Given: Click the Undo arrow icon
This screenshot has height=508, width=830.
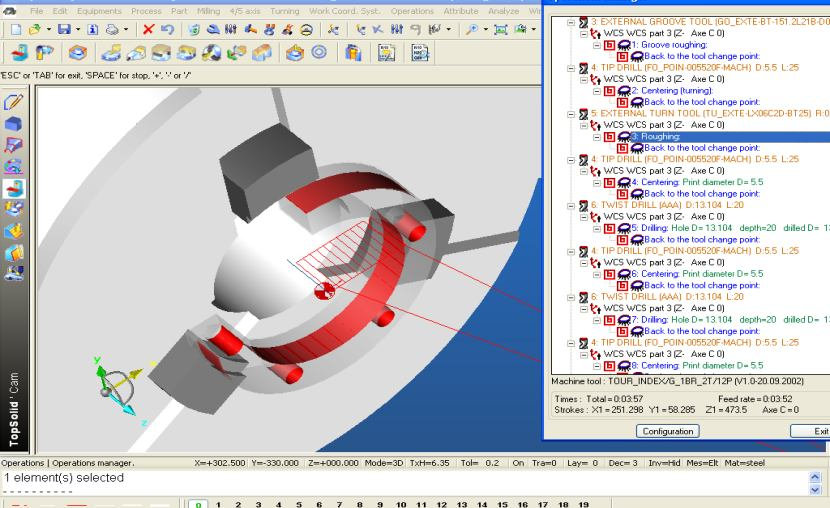Looking at the screenshot, I should click(x=167, y=30).
